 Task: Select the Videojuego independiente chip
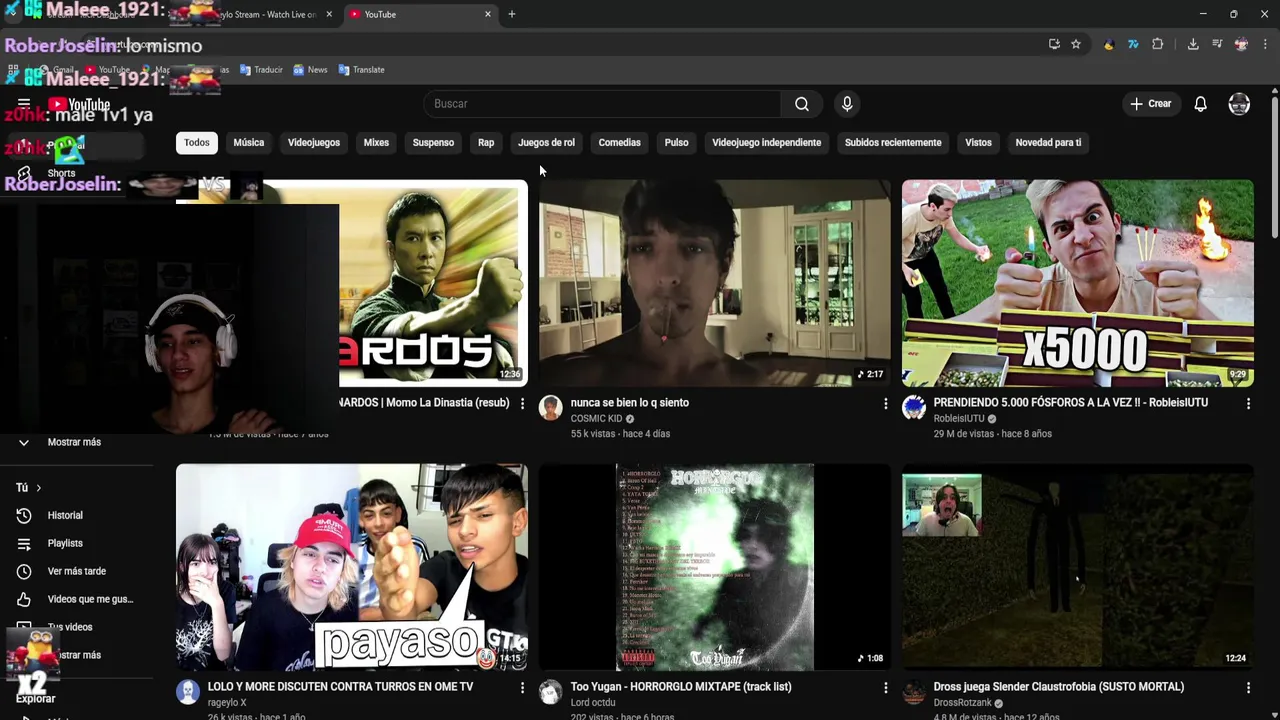766,142
